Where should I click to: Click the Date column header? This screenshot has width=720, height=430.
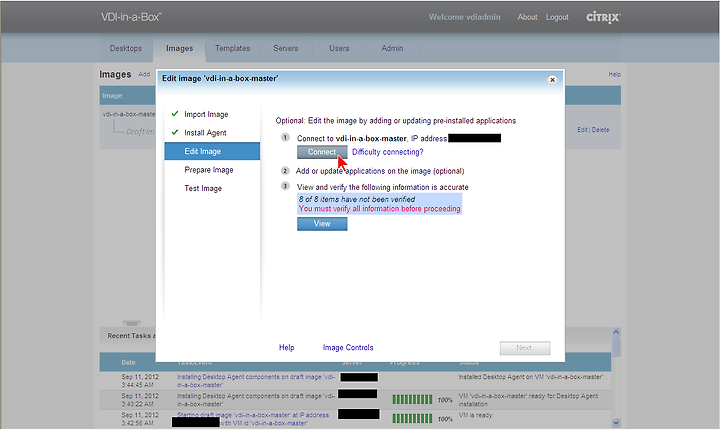pos(128,362)
